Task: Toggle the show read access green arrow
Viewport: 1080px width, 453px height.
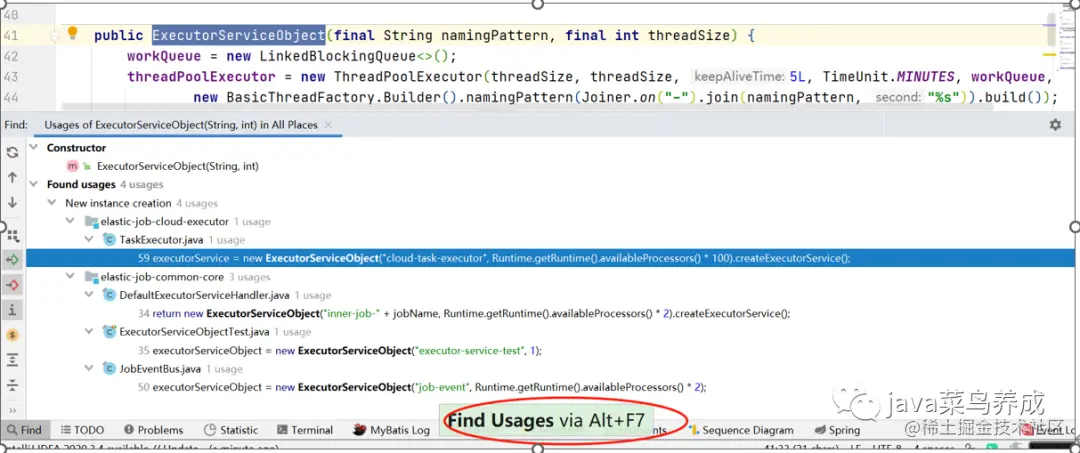Action: 12,260
